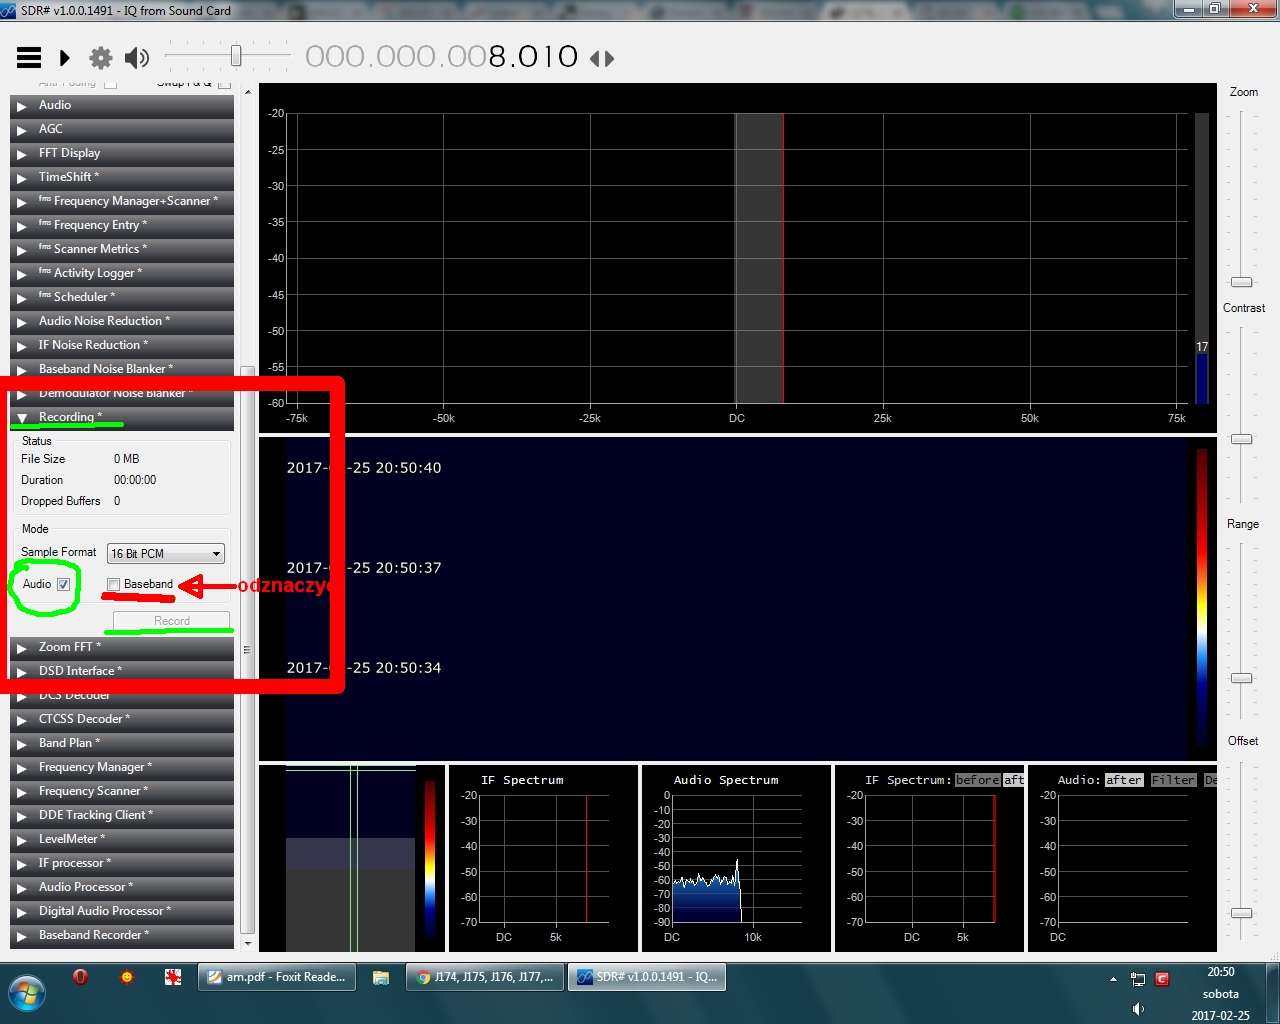Viewport: 1280px width, 1024px height.
Task: Select the 'Filter' Audio tab
Action: [x=1173, y=780]
